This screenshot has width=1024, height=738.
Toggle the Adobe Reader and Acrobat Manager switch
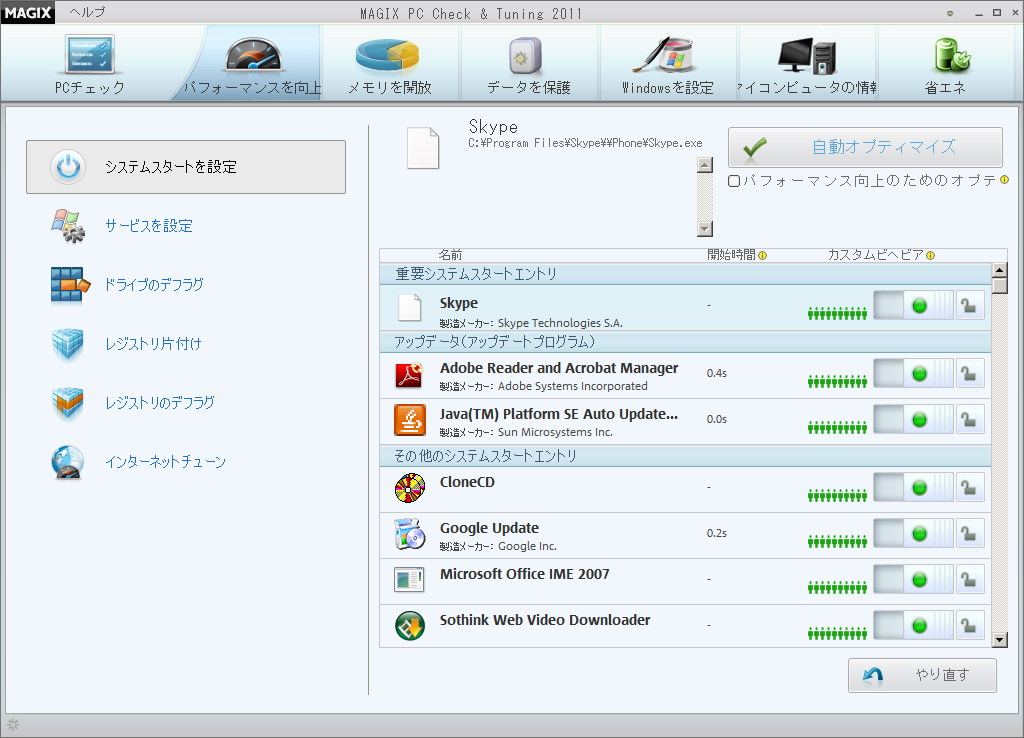coord(914,374)
